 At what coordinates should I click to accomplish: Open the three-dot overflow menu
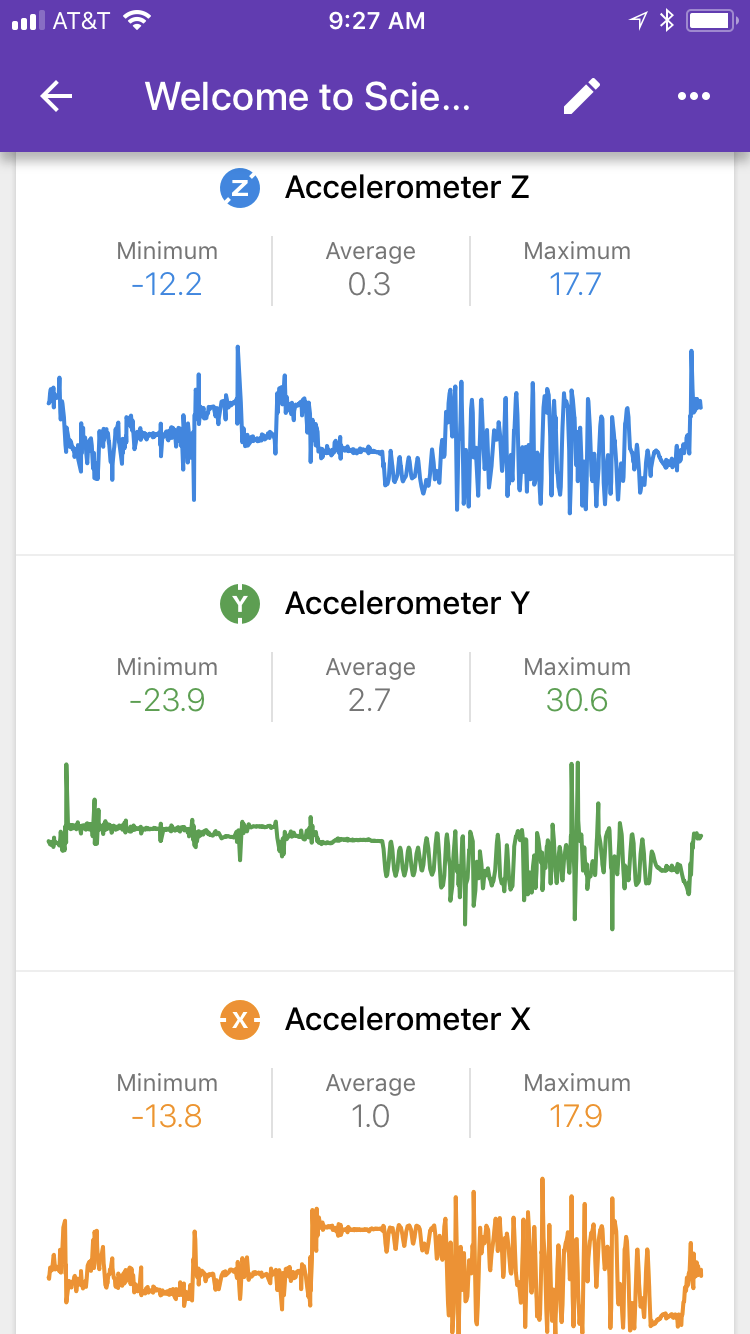tap(693, 97)
